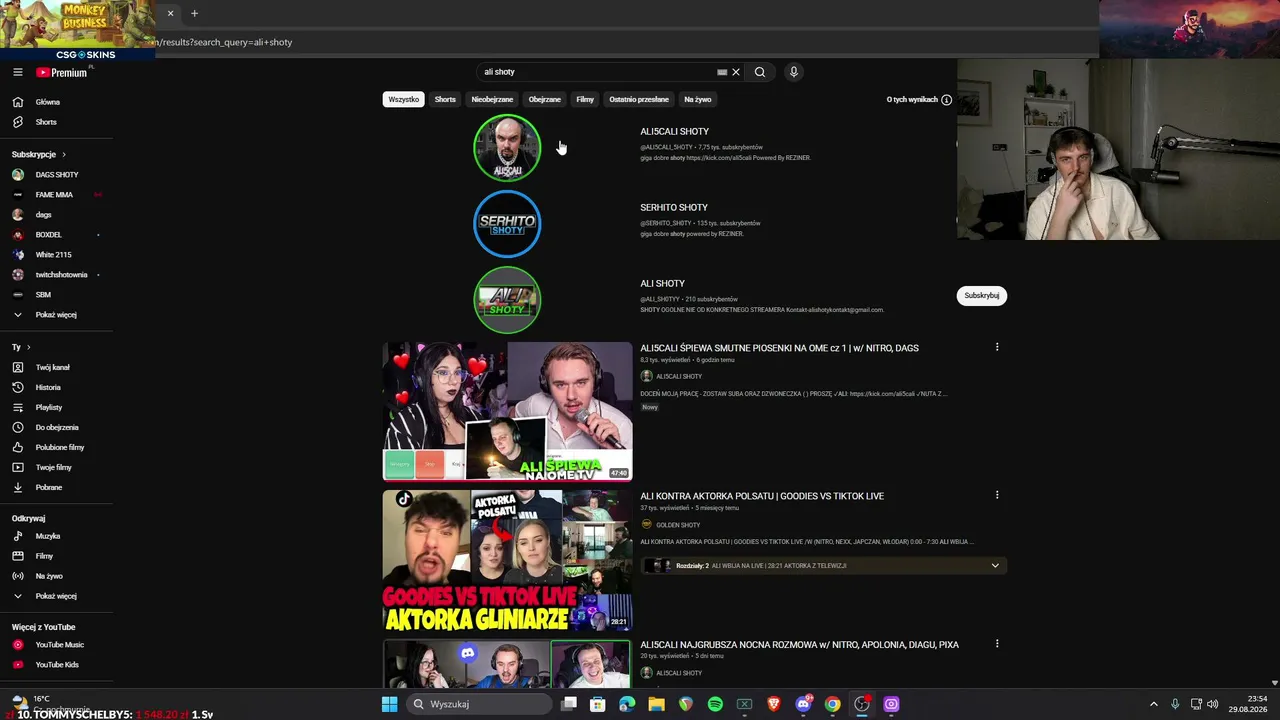Select the Shorts filter chip

445,100
